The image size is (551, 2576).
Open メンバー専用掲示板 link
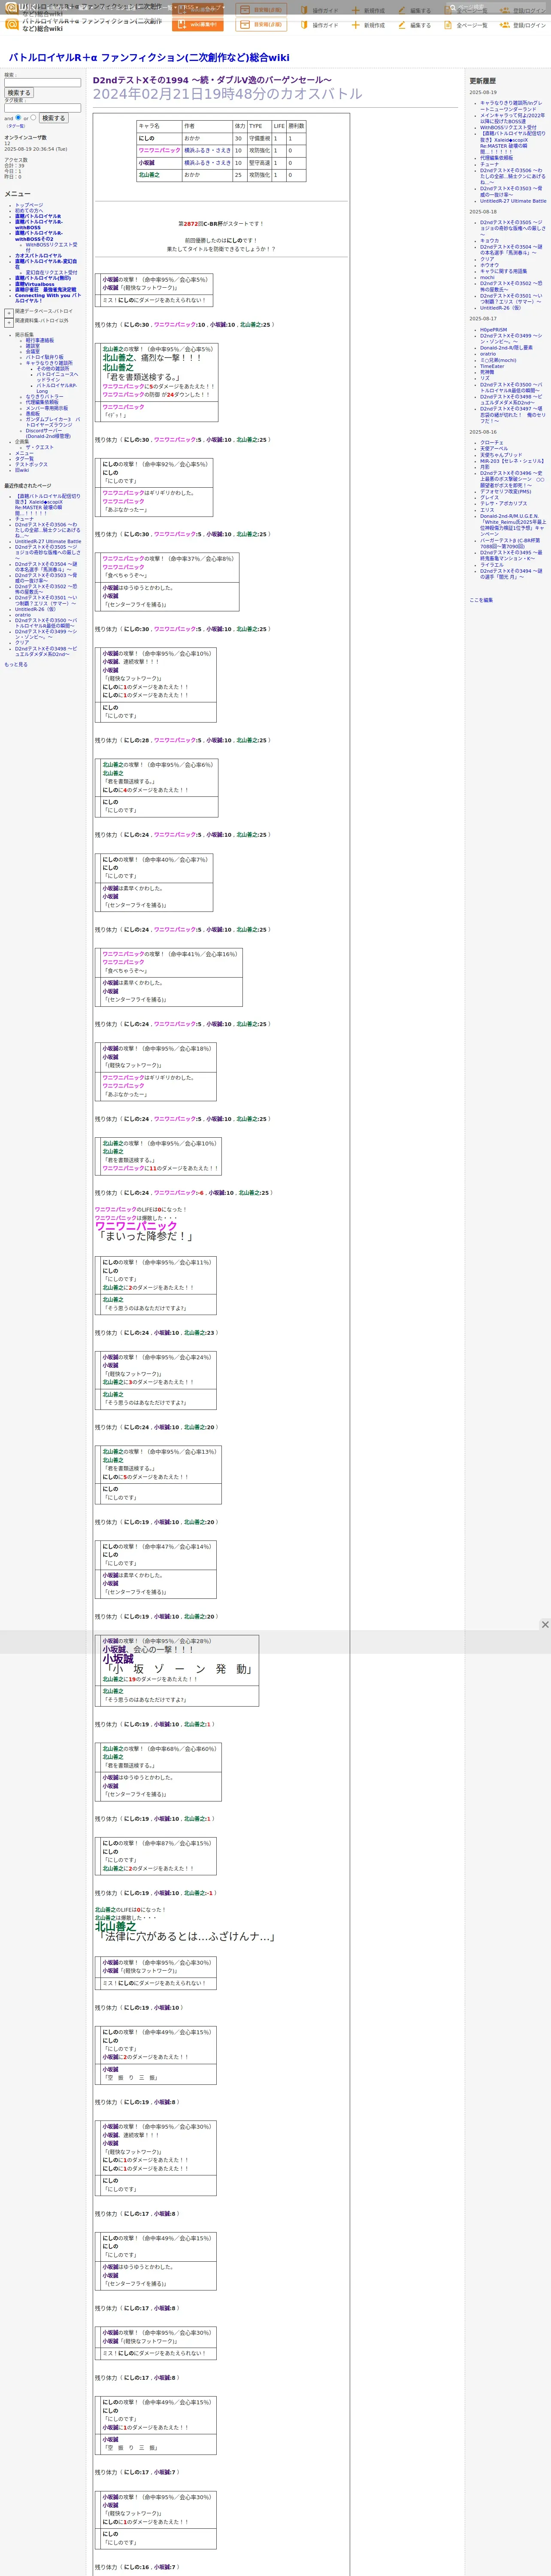[x=47, y=408]
